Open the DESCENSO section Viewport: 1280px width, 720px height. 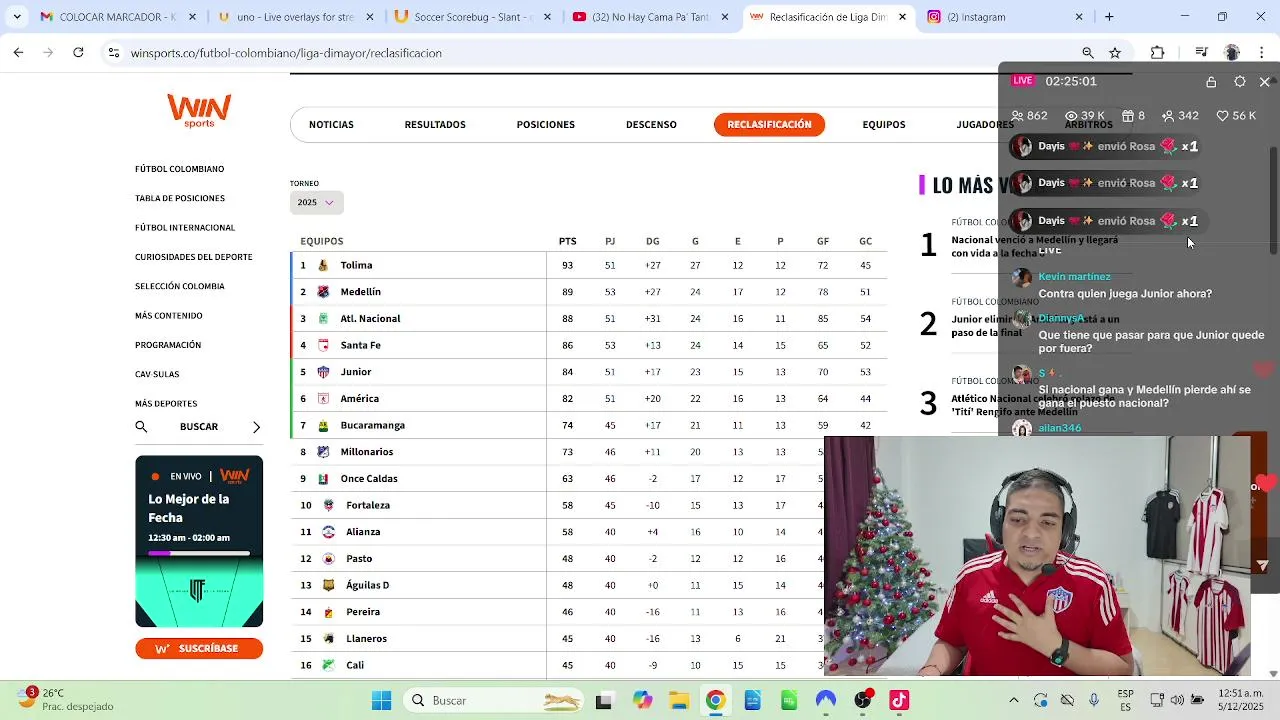coord(651,125)
